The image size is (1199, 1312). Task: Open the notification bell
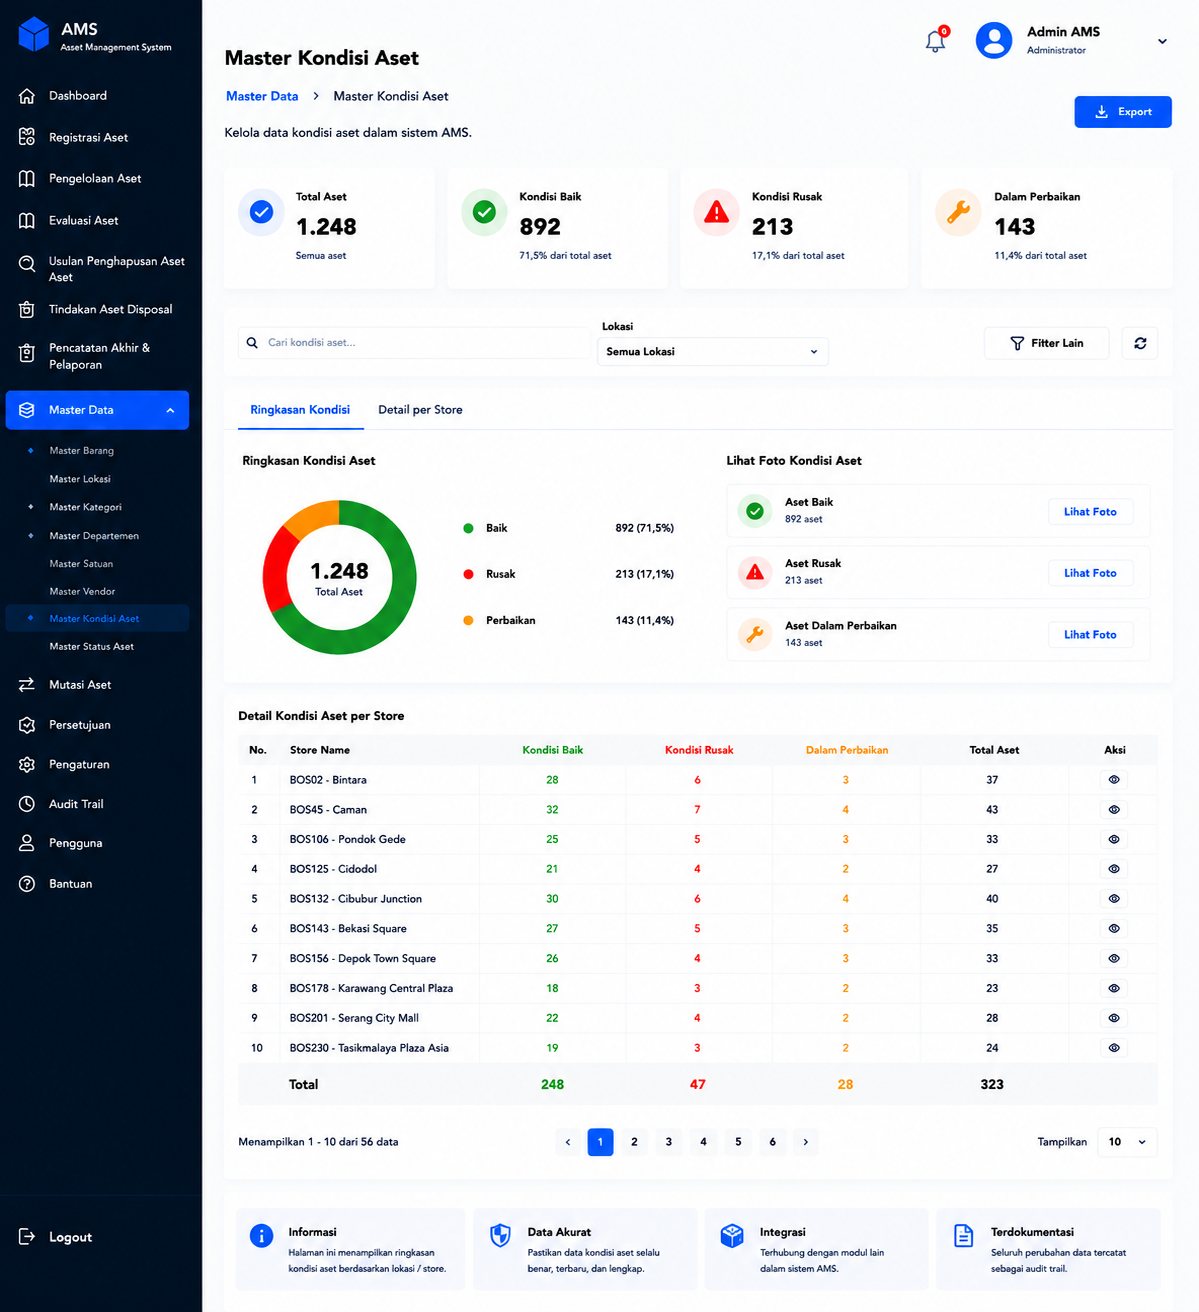click(x=935, y=41)
